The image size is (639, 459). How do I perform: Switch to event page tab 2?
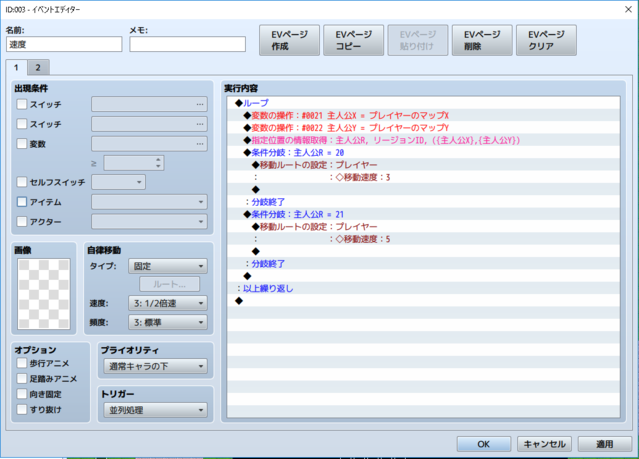(38, 68)
